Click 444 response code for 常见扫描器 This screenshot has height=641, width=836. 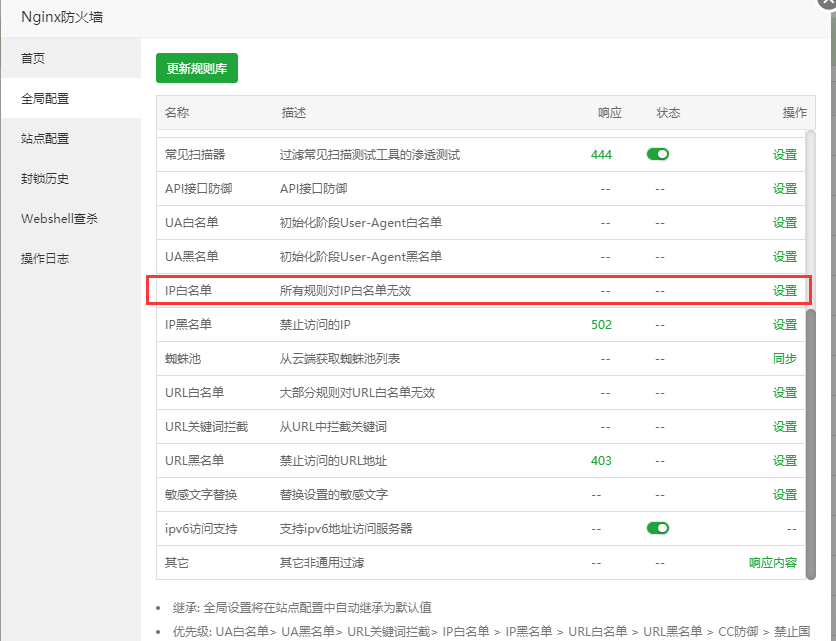(x=601, y=155)
